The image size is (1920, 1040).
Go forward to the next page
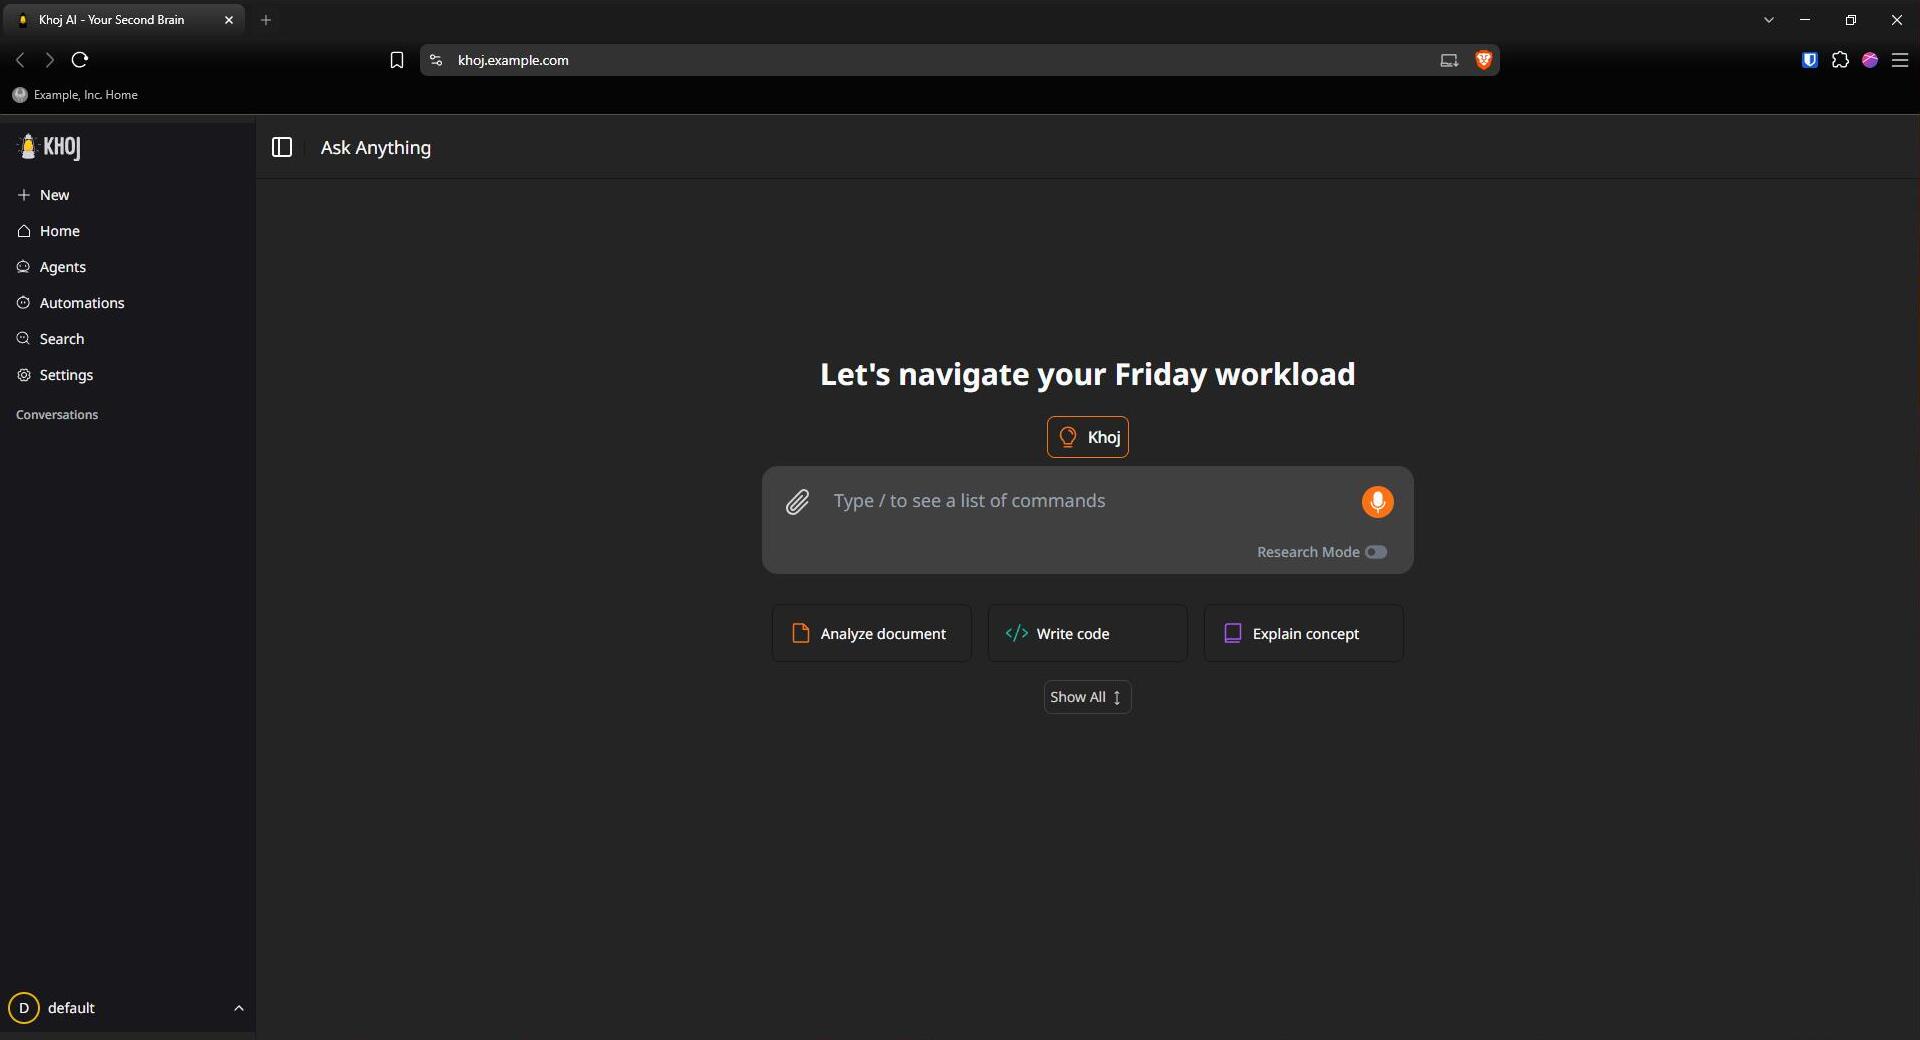tap(49, 60)
